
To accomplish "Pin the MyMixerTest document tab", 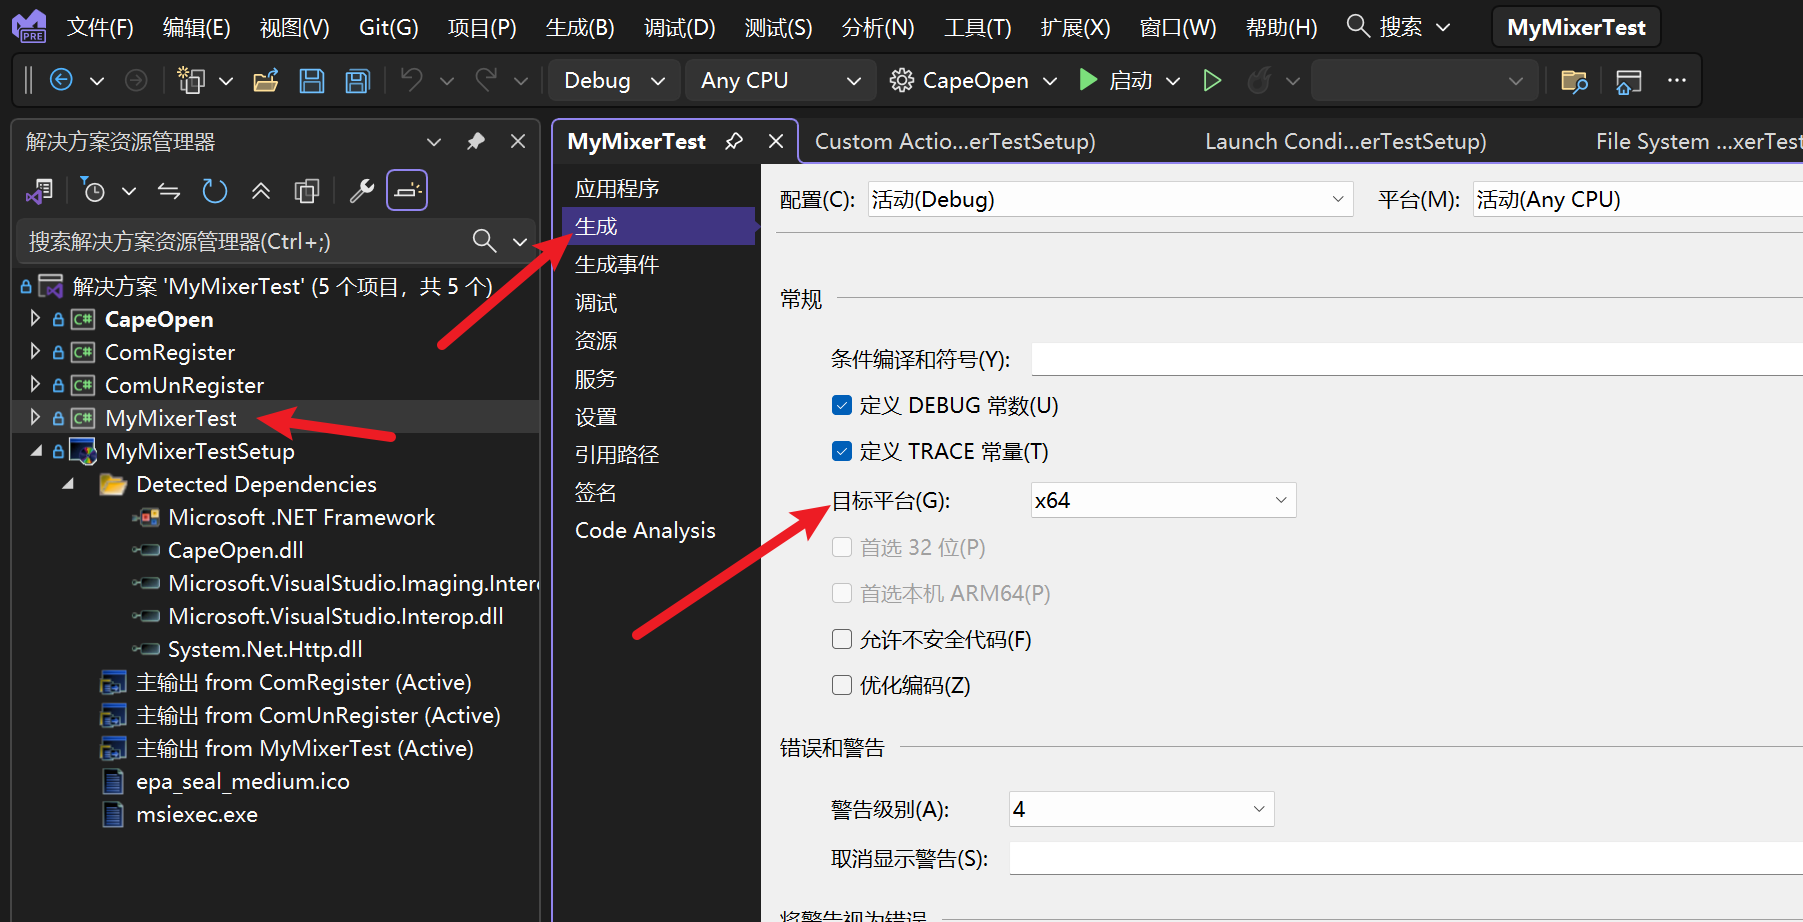I will pos(734,141).
